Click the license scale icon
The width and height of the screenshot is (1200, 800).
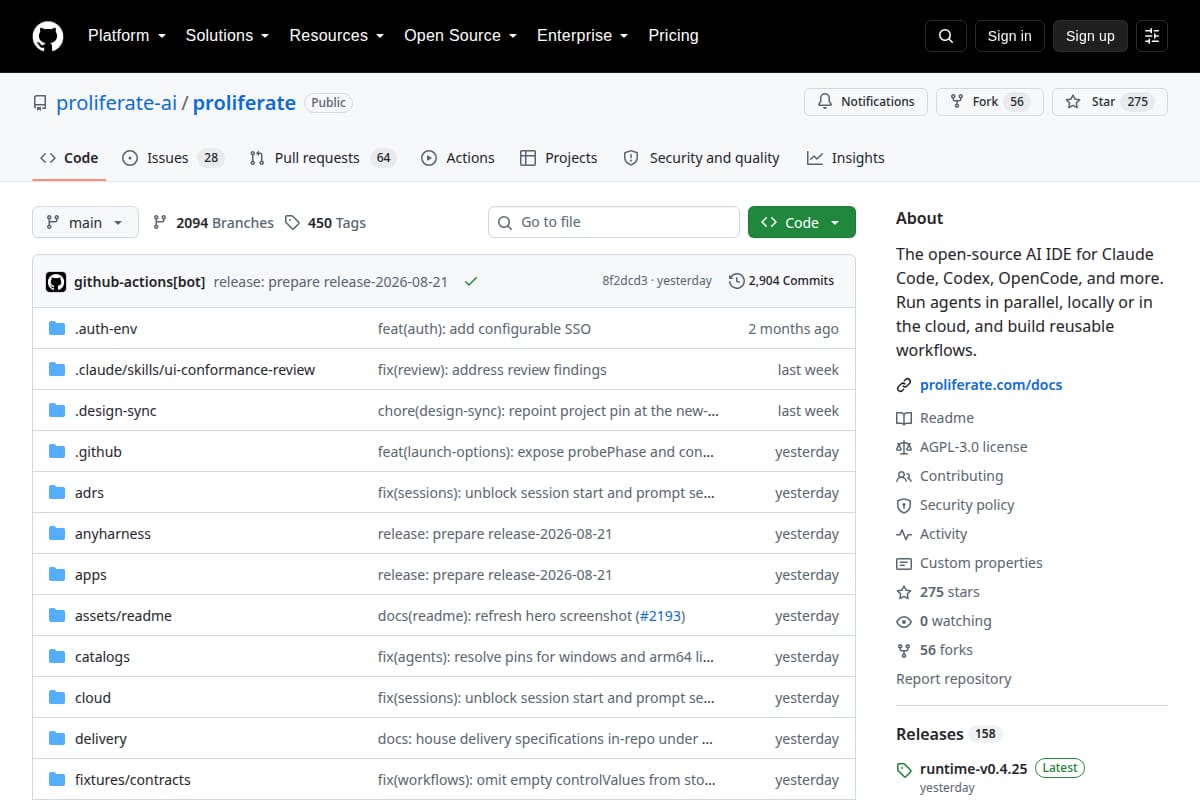(x=904, y=447)
